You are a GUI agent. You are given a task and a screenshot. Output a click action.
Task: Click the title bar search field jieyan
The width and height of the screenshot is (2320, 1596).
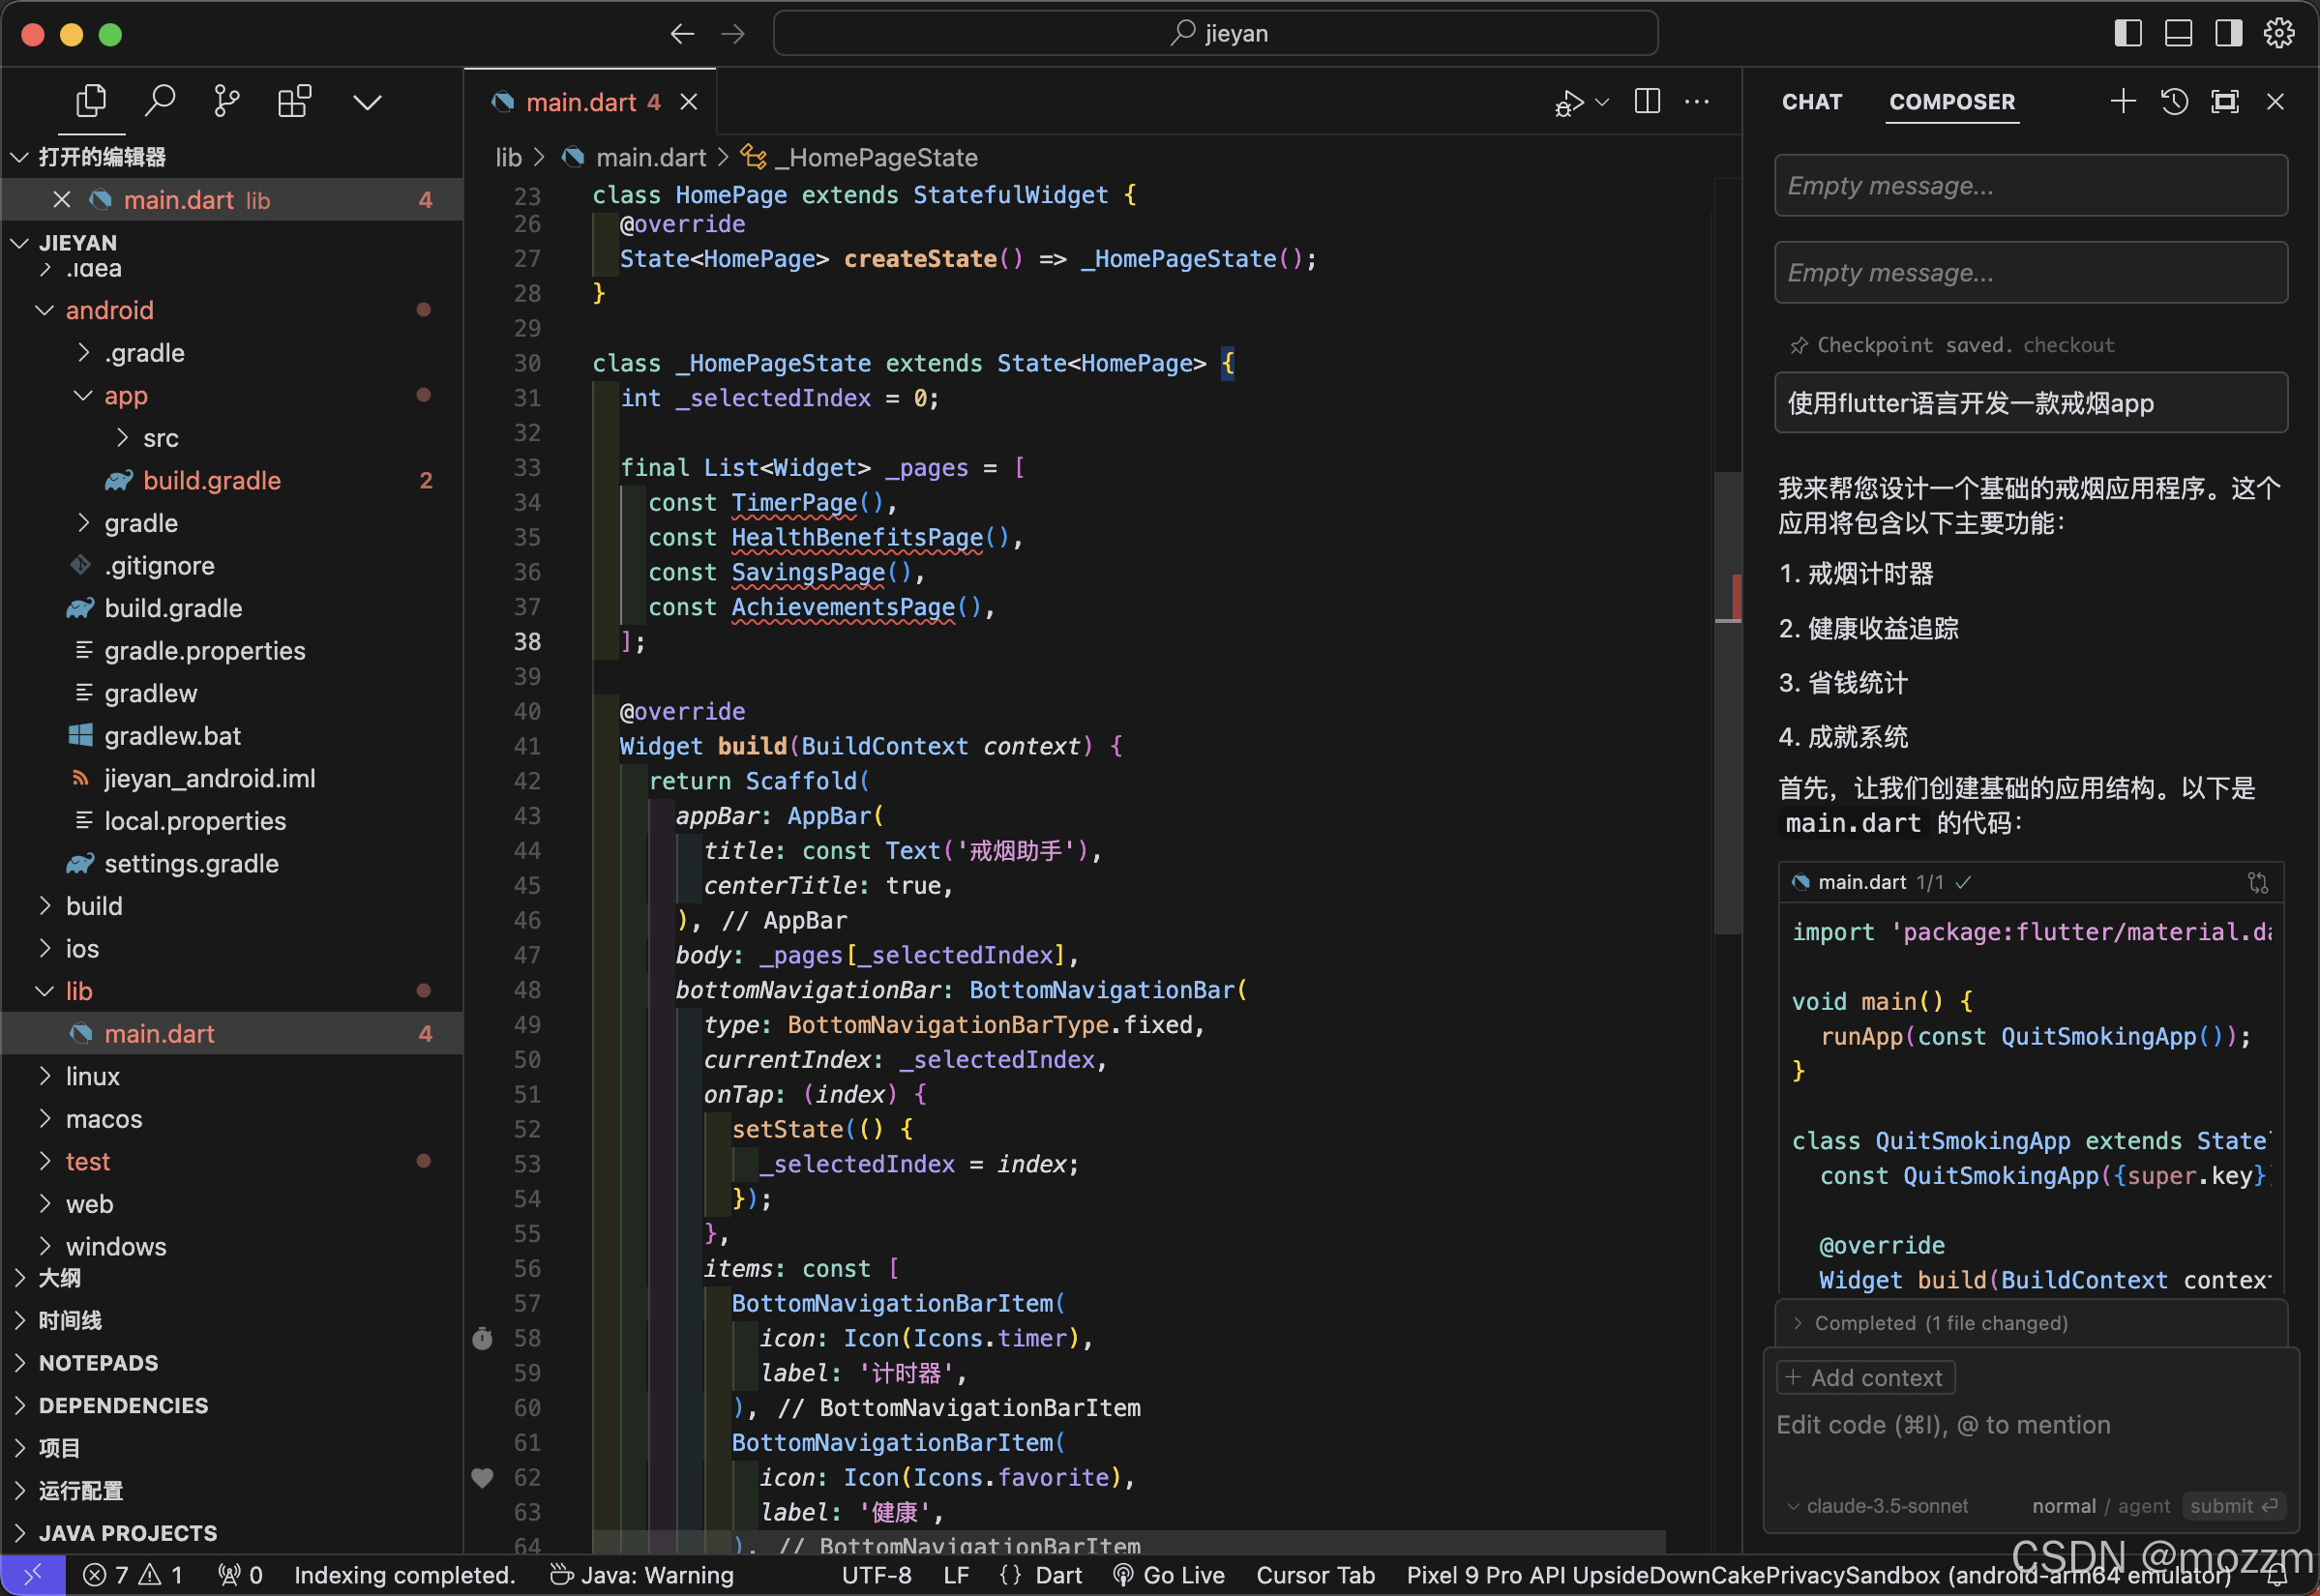pos(1215,33)
